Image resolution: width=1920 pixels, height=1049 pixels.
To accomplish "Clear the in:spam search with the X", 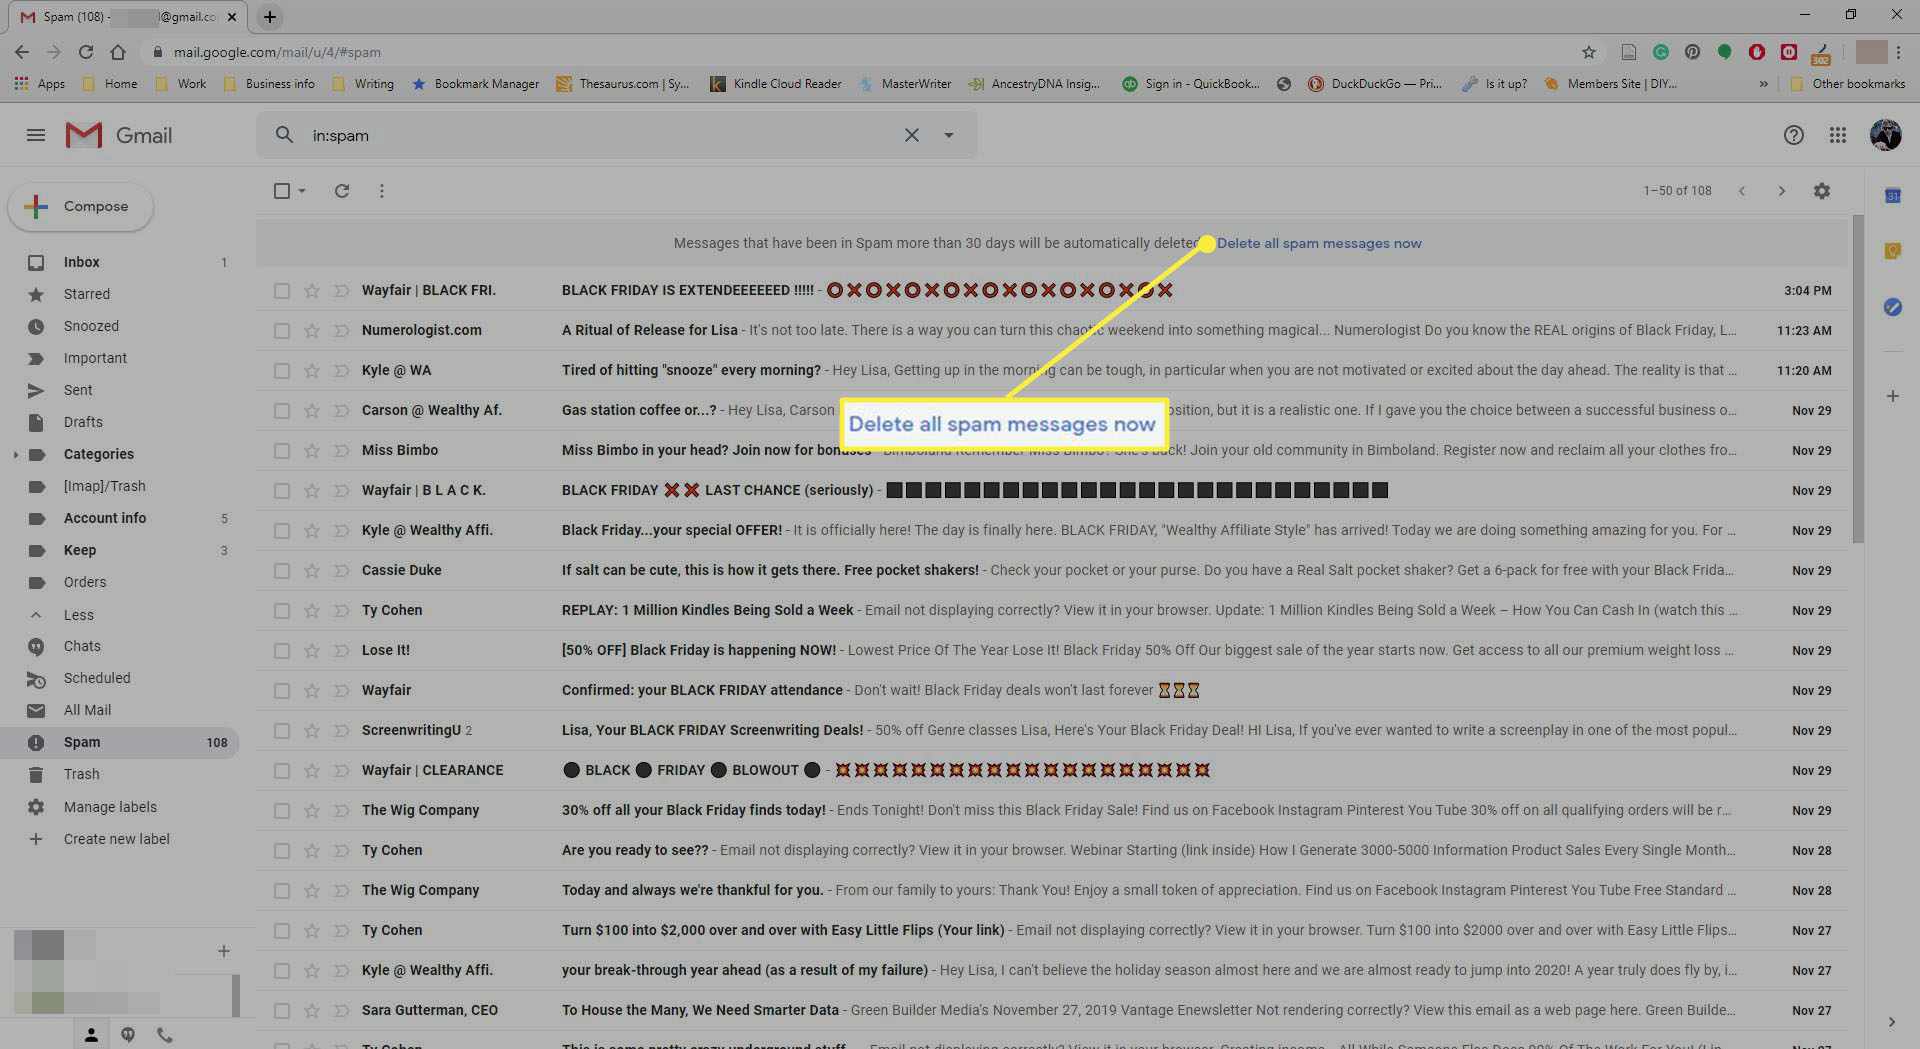I will pos(912,135).
